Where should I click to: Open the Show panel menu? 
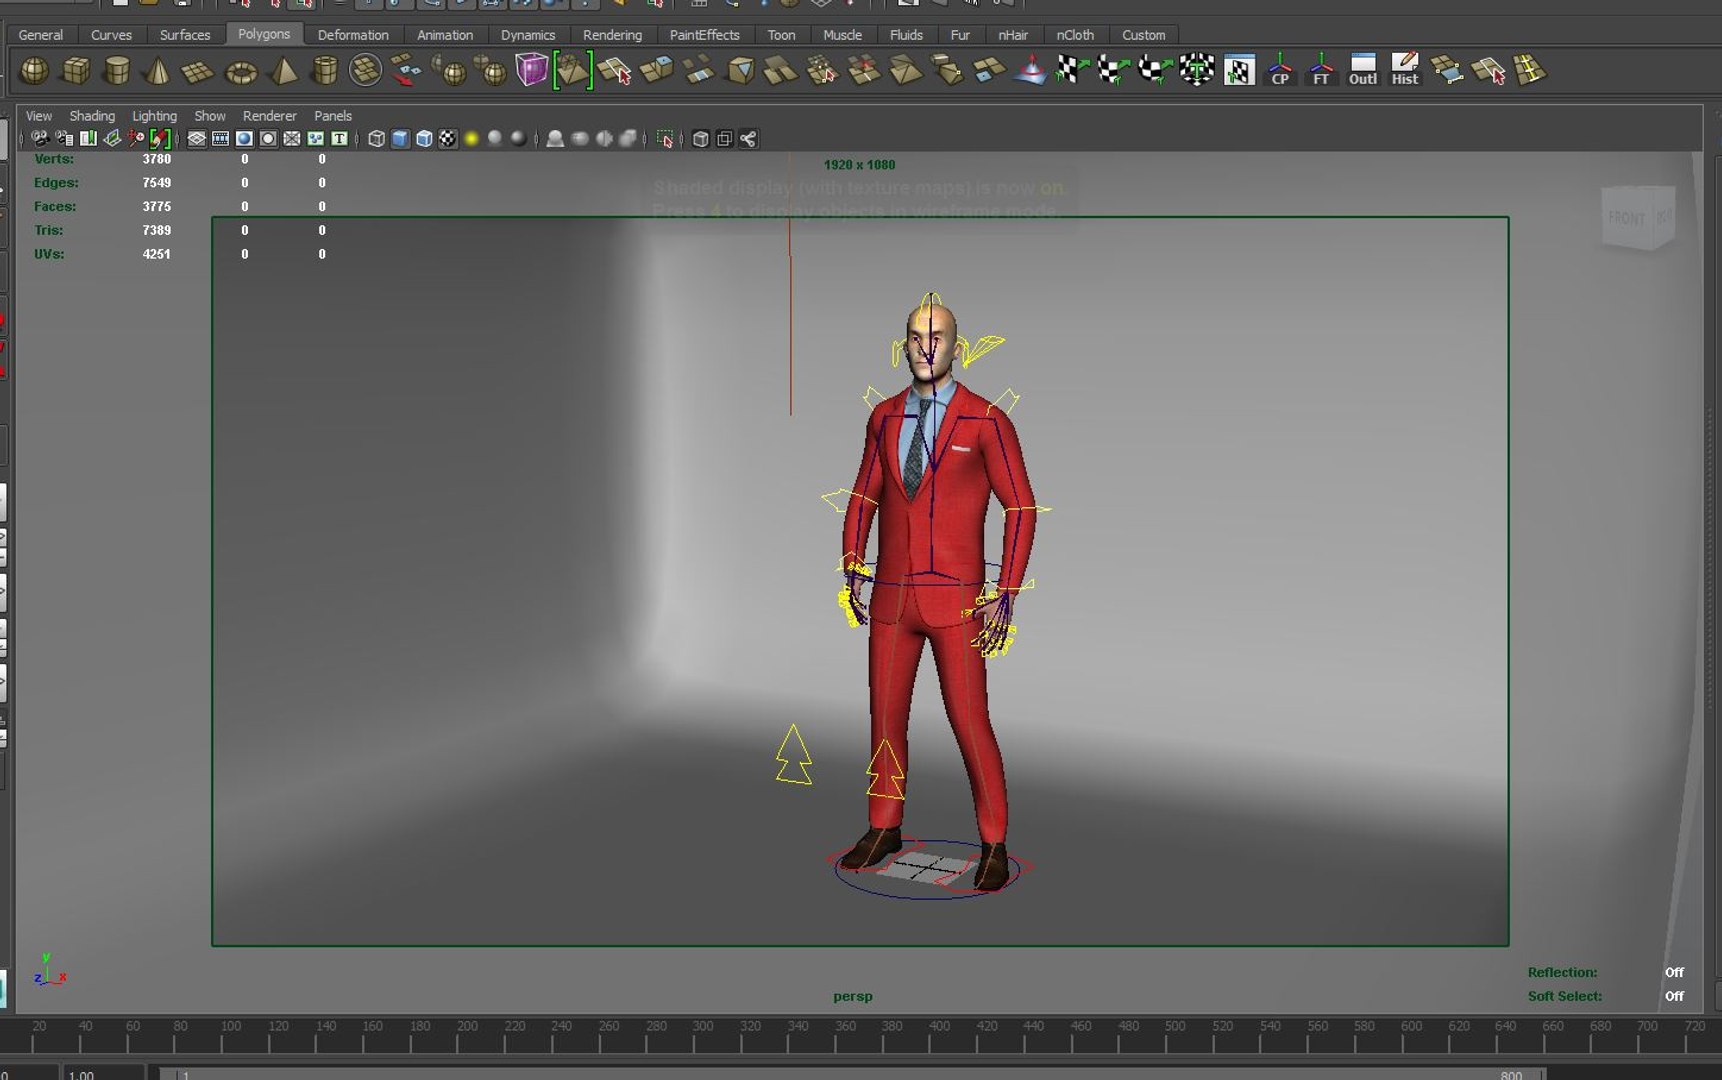click(210, 116)
